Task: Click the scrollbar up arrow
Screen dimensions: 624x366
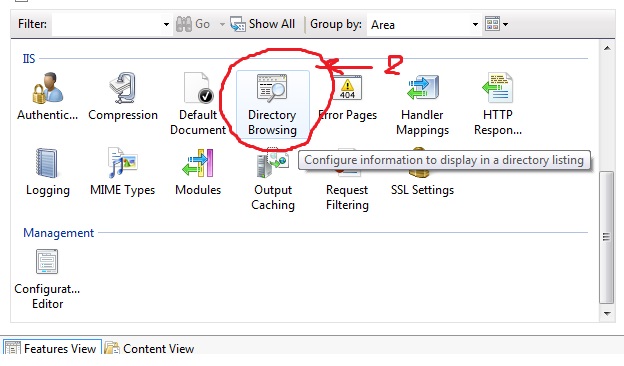Action: pos(607,48)
